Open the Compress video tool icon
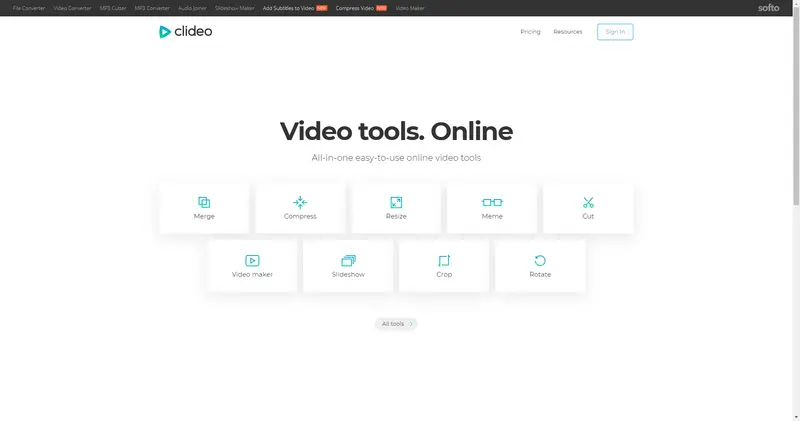The image size is (800, 421). (300, 202)
